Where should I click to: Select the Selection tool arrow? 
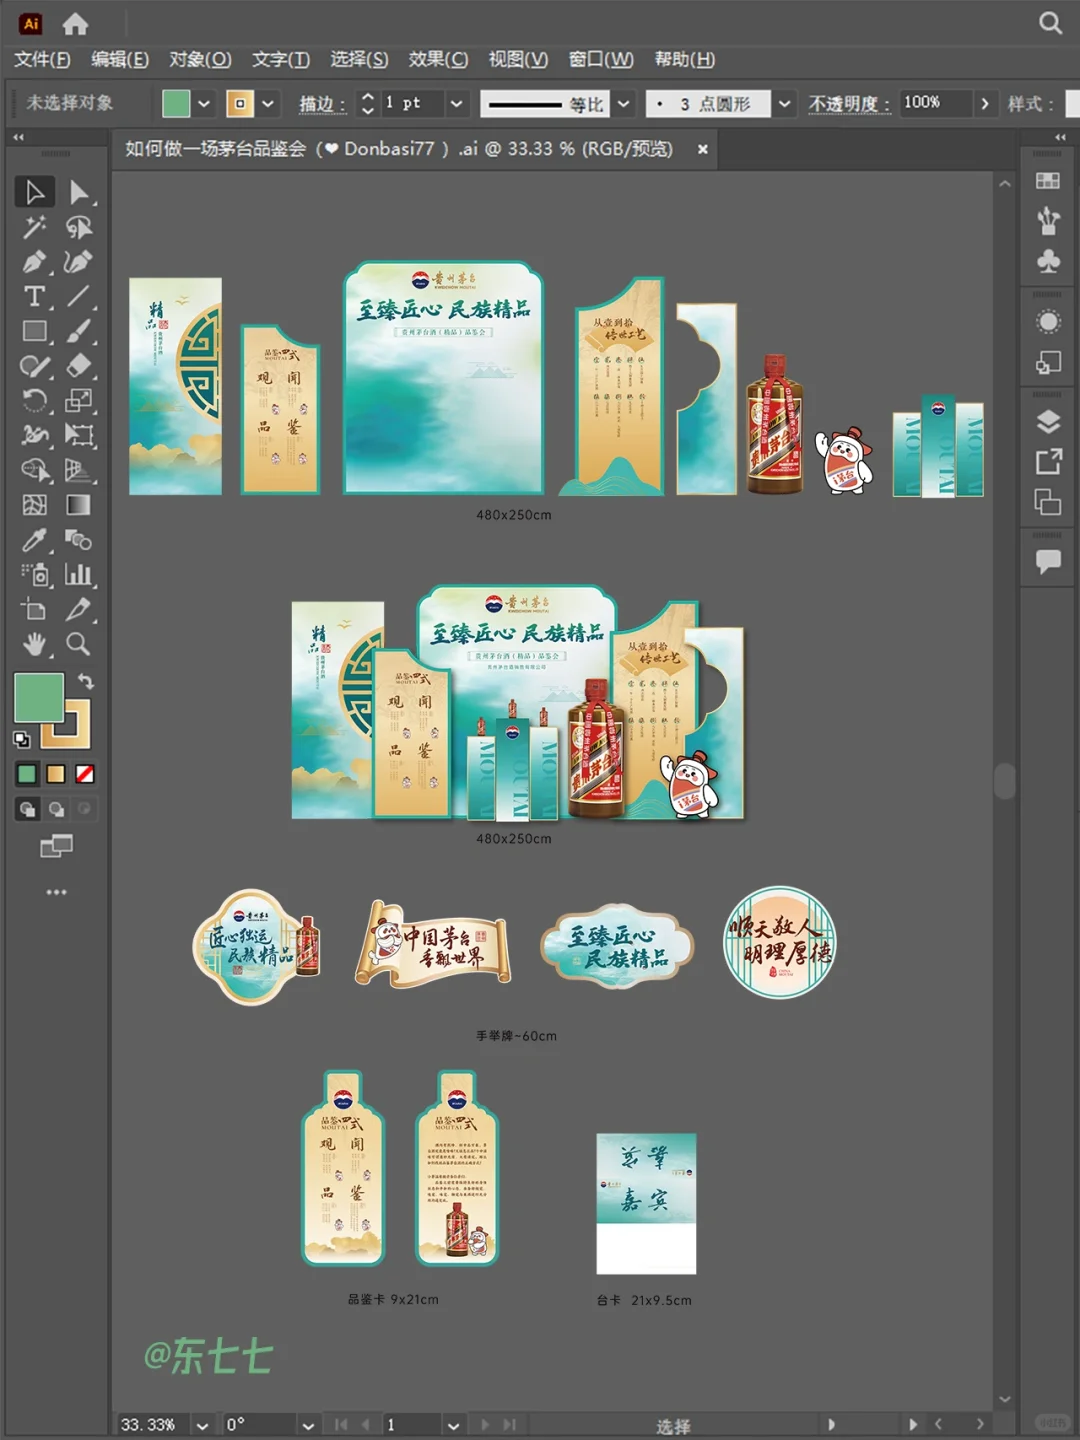[x=34, y=192]
